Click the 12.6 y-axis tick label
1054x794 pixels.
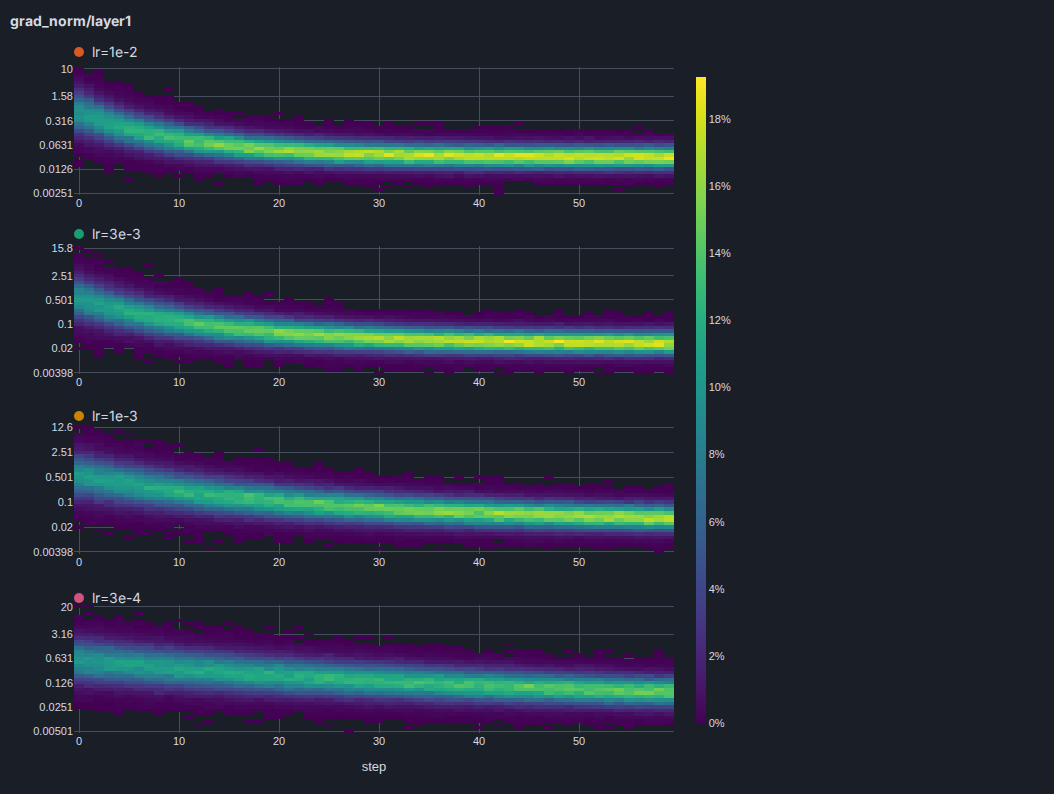pyautogui.click(x=62, y=428)
